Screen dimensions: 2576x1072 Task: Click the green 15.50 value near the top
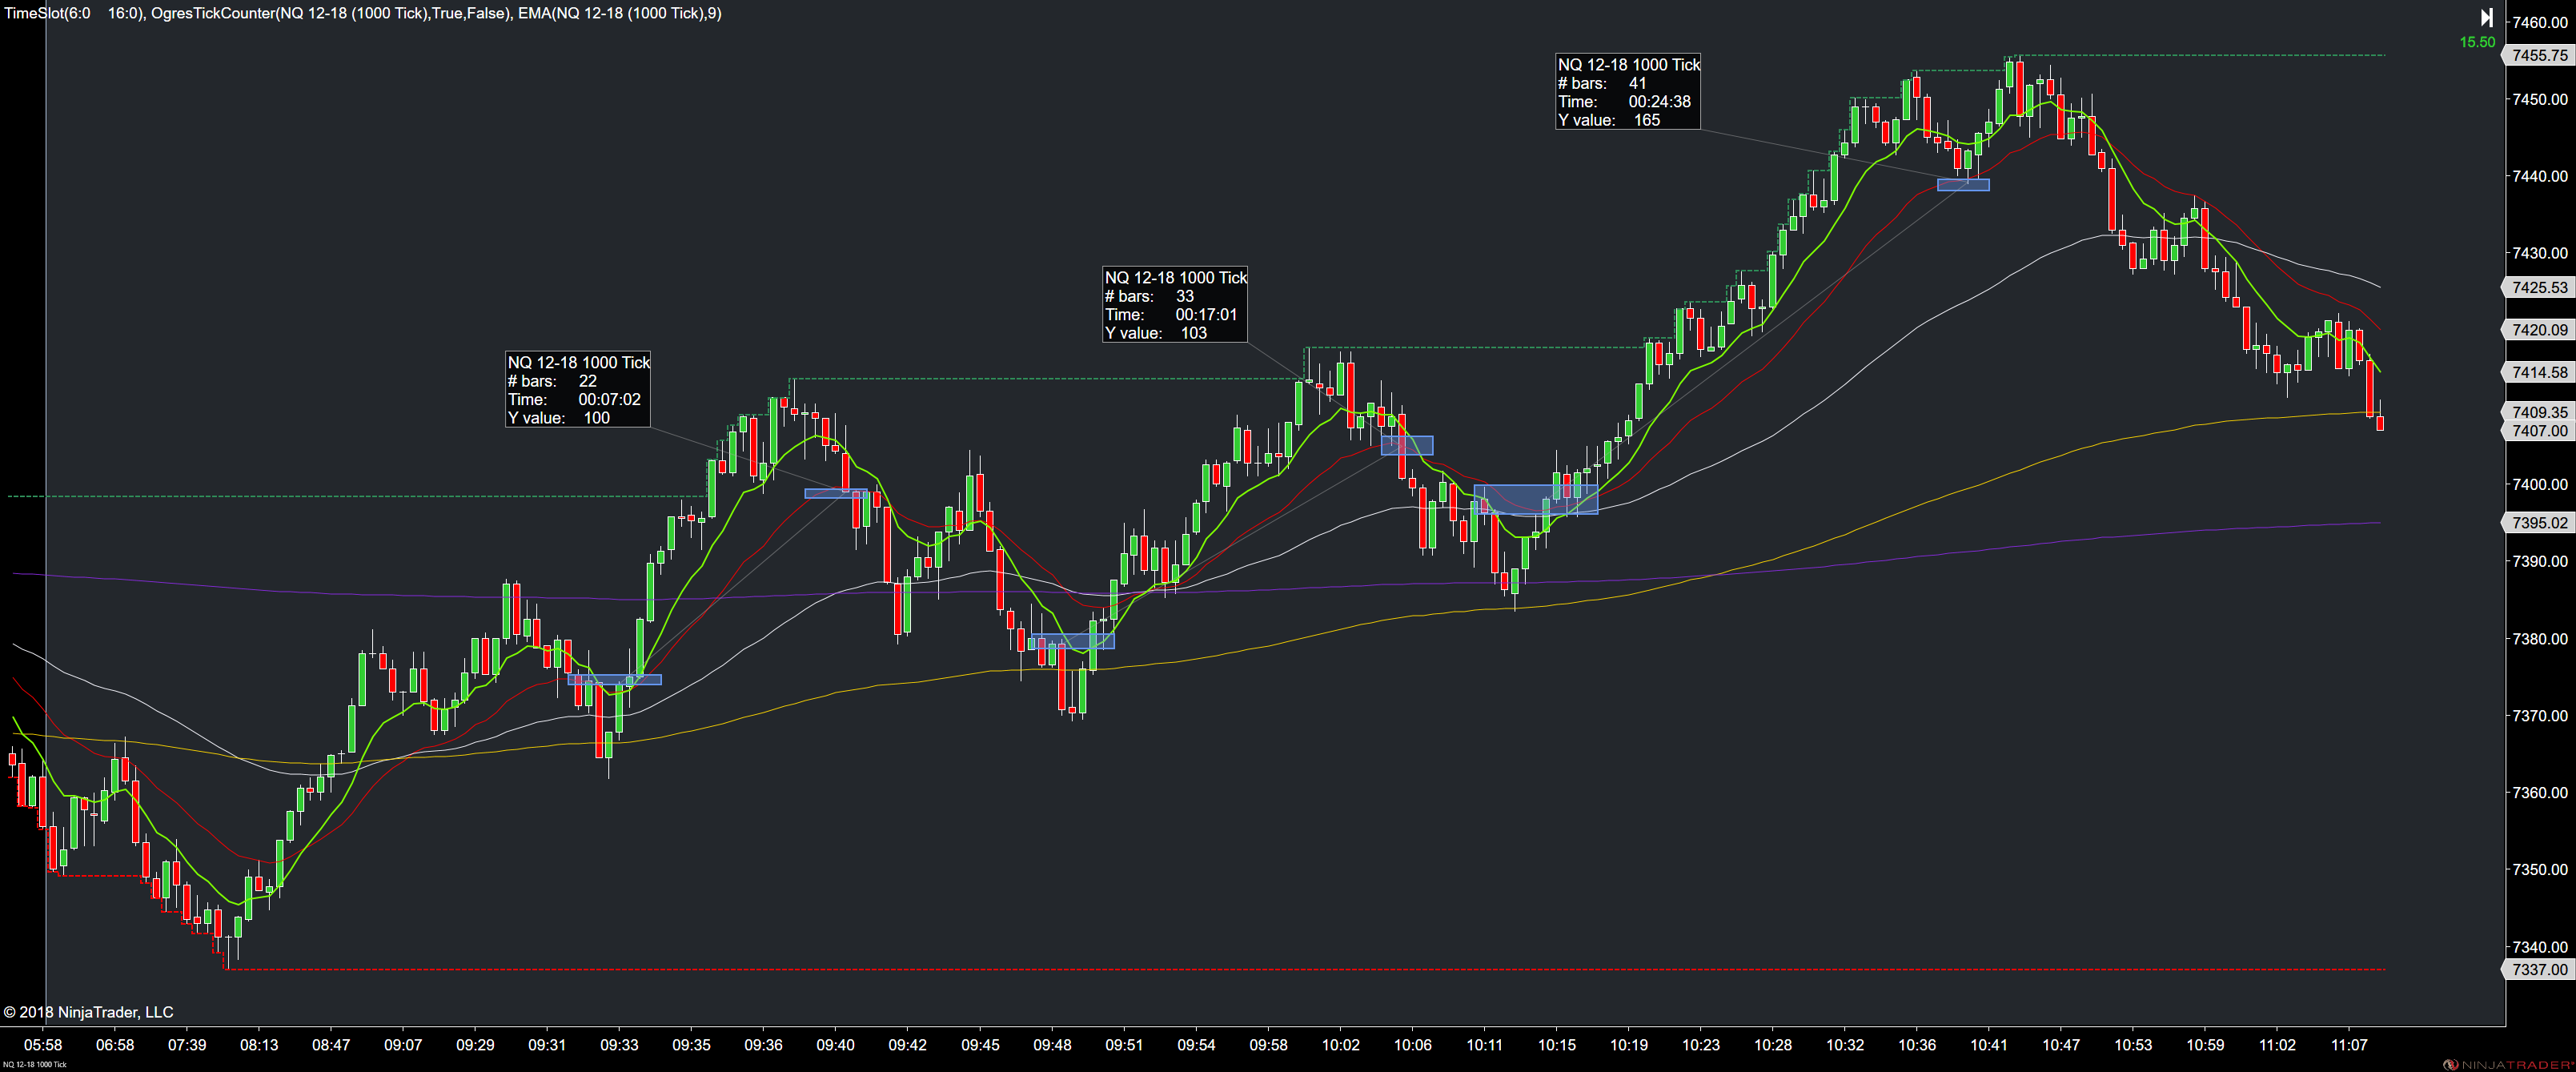click(x=2477, y=42)
